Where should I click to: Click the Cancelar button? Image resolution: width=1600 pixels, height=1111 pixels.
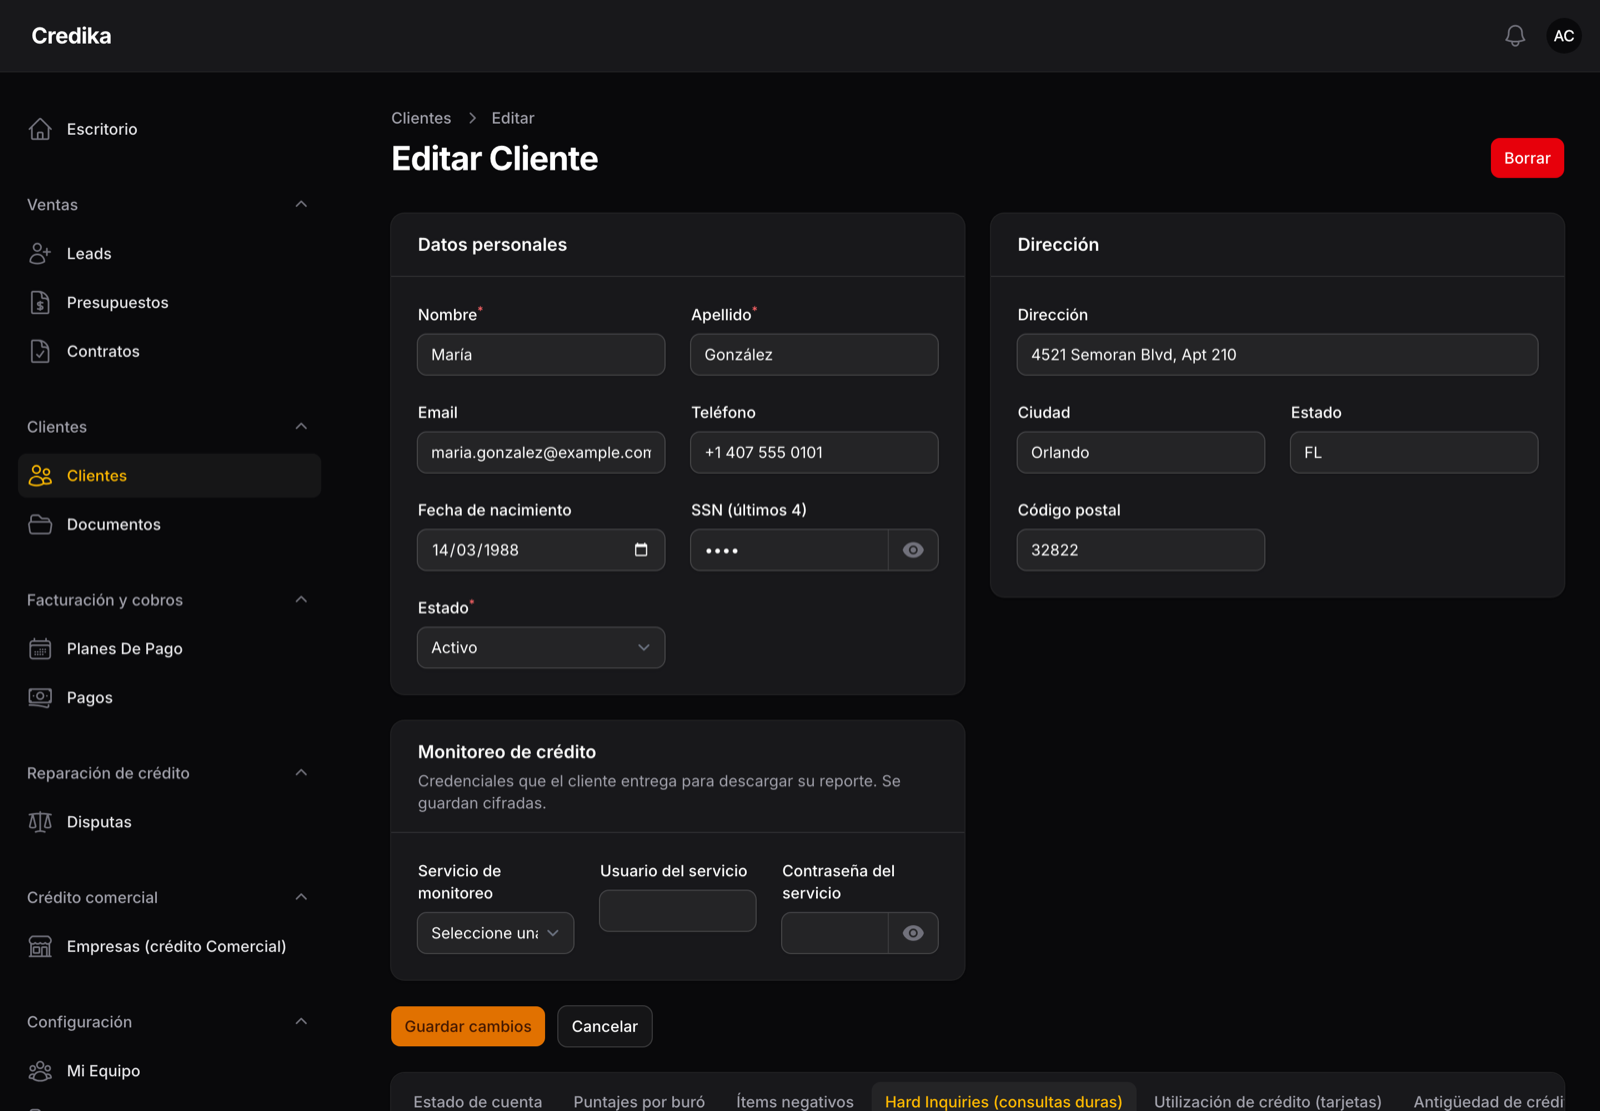coord(605,1026)
